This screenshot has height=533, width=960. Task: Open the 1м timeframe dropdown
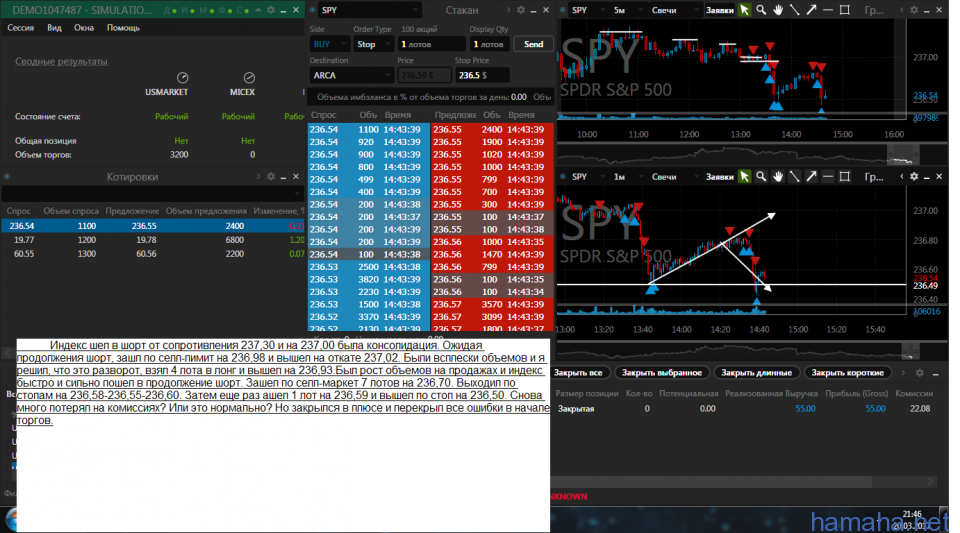point(626,176)
